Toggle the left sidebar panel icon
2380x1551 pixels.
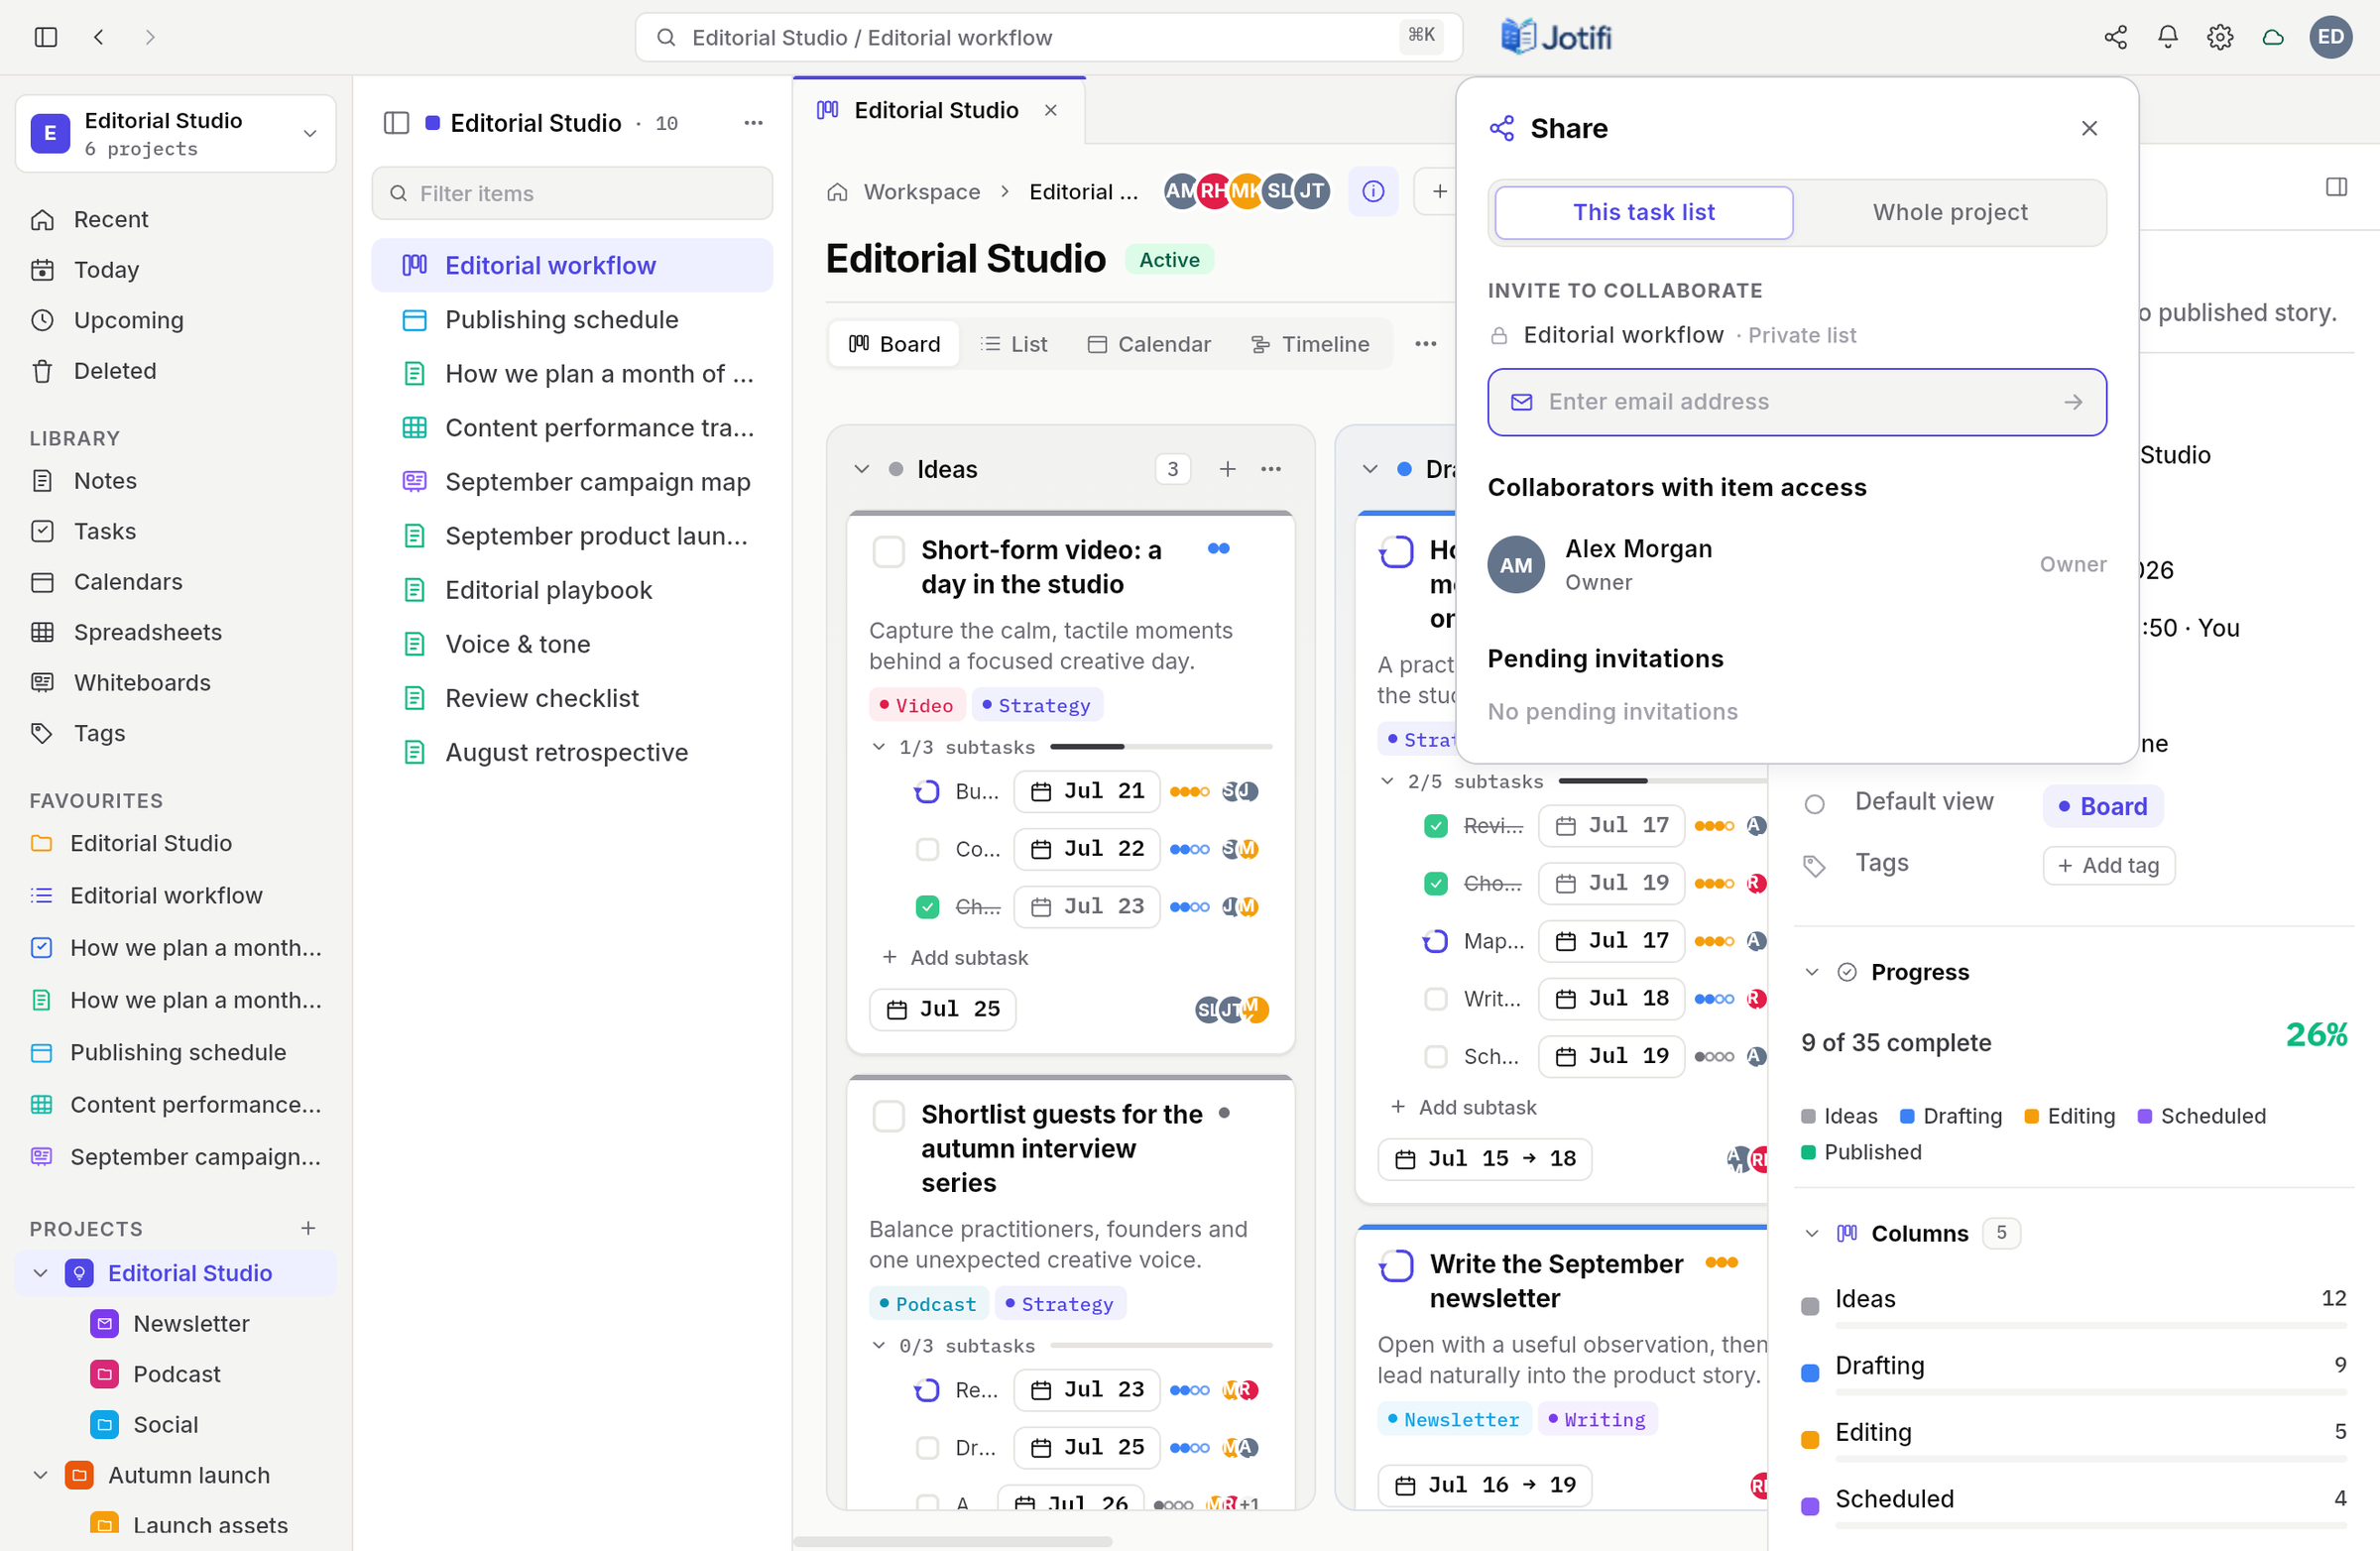click(46, 37)
